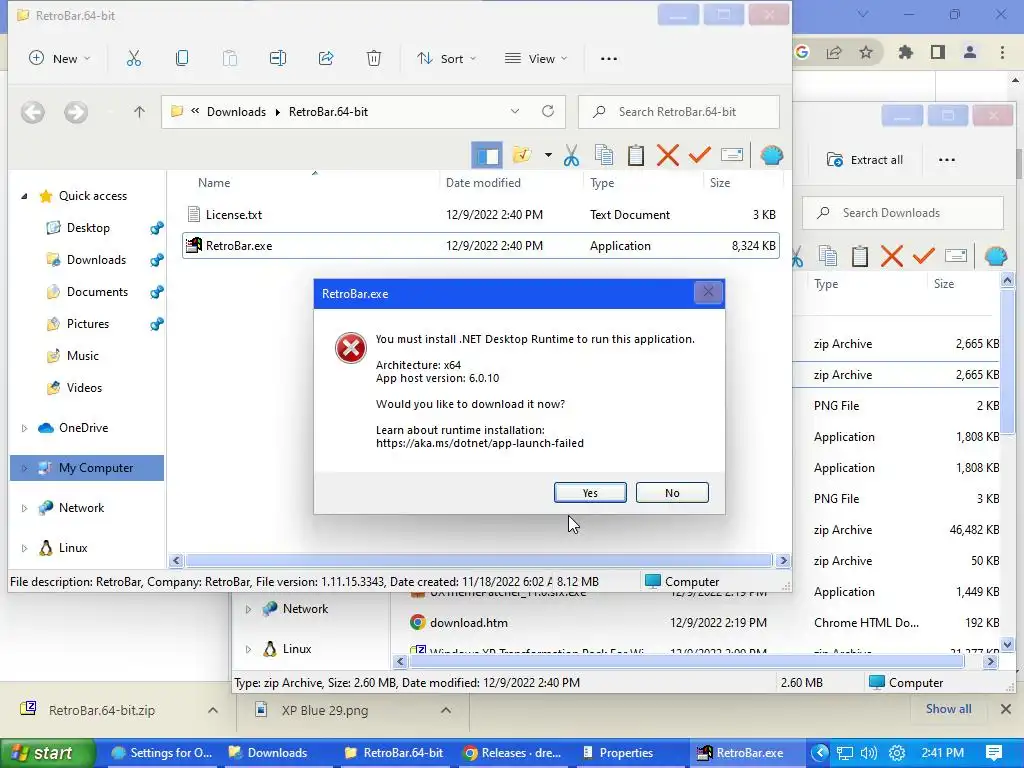Screen dimensions: 1024x768
Task: Click the blue shell settings icon in front window
Action: [771, 155]
